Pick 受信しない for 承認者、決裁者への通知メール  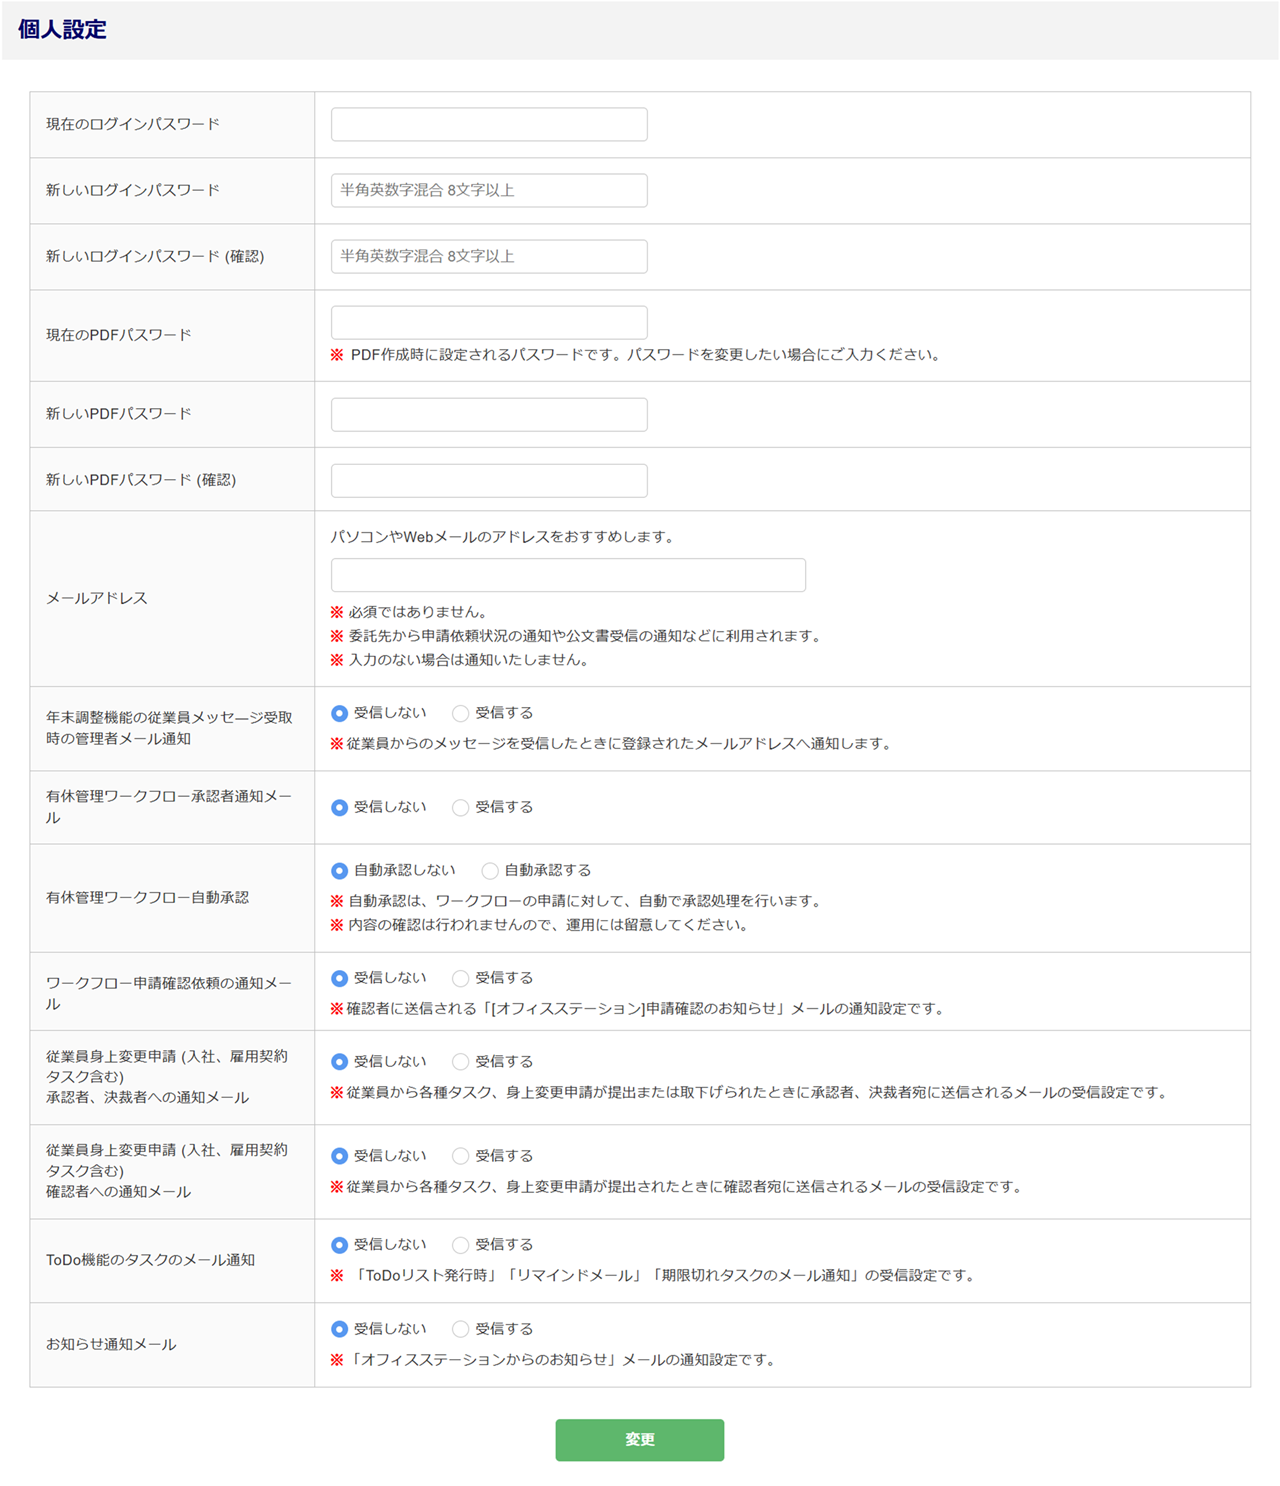pos(340,1062)
